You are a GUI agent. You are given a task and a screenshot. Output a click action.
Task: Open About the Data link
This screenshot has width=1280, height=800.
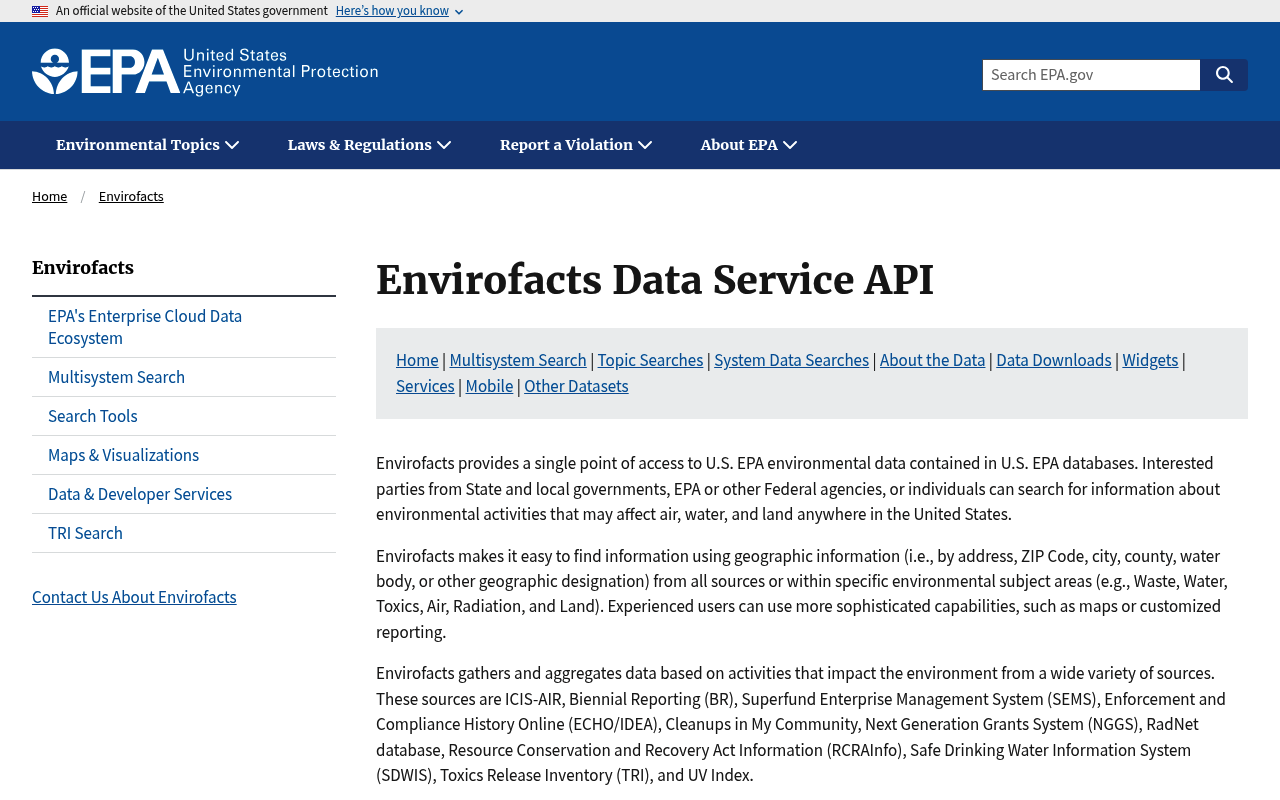[932, 360]
